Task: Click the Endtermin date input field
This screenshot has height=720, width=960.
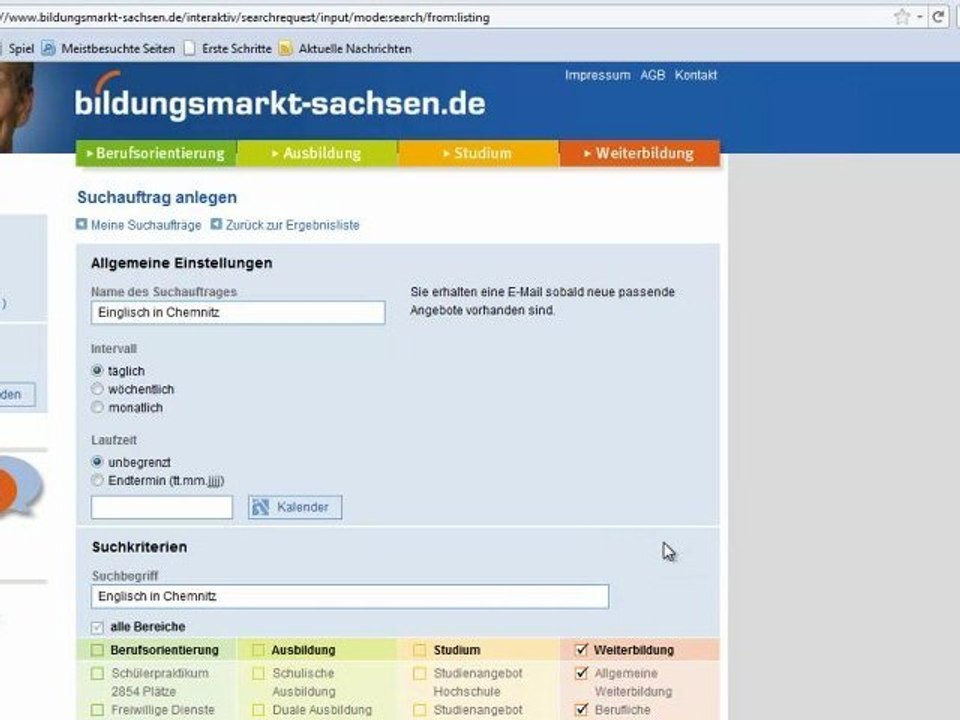Action: 162,508
